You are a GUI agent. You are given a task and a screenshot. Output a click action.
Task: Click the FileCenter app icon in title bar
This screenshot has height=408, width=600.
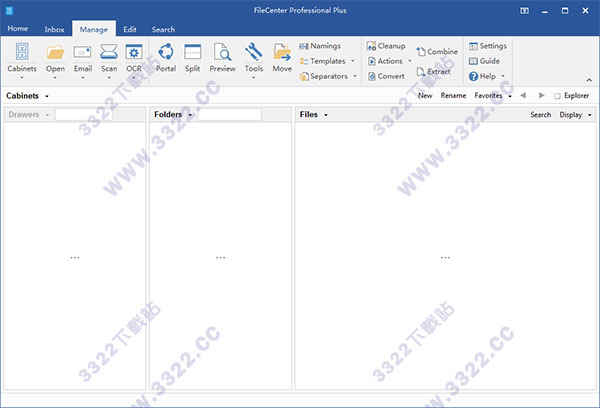coord(9,11)
